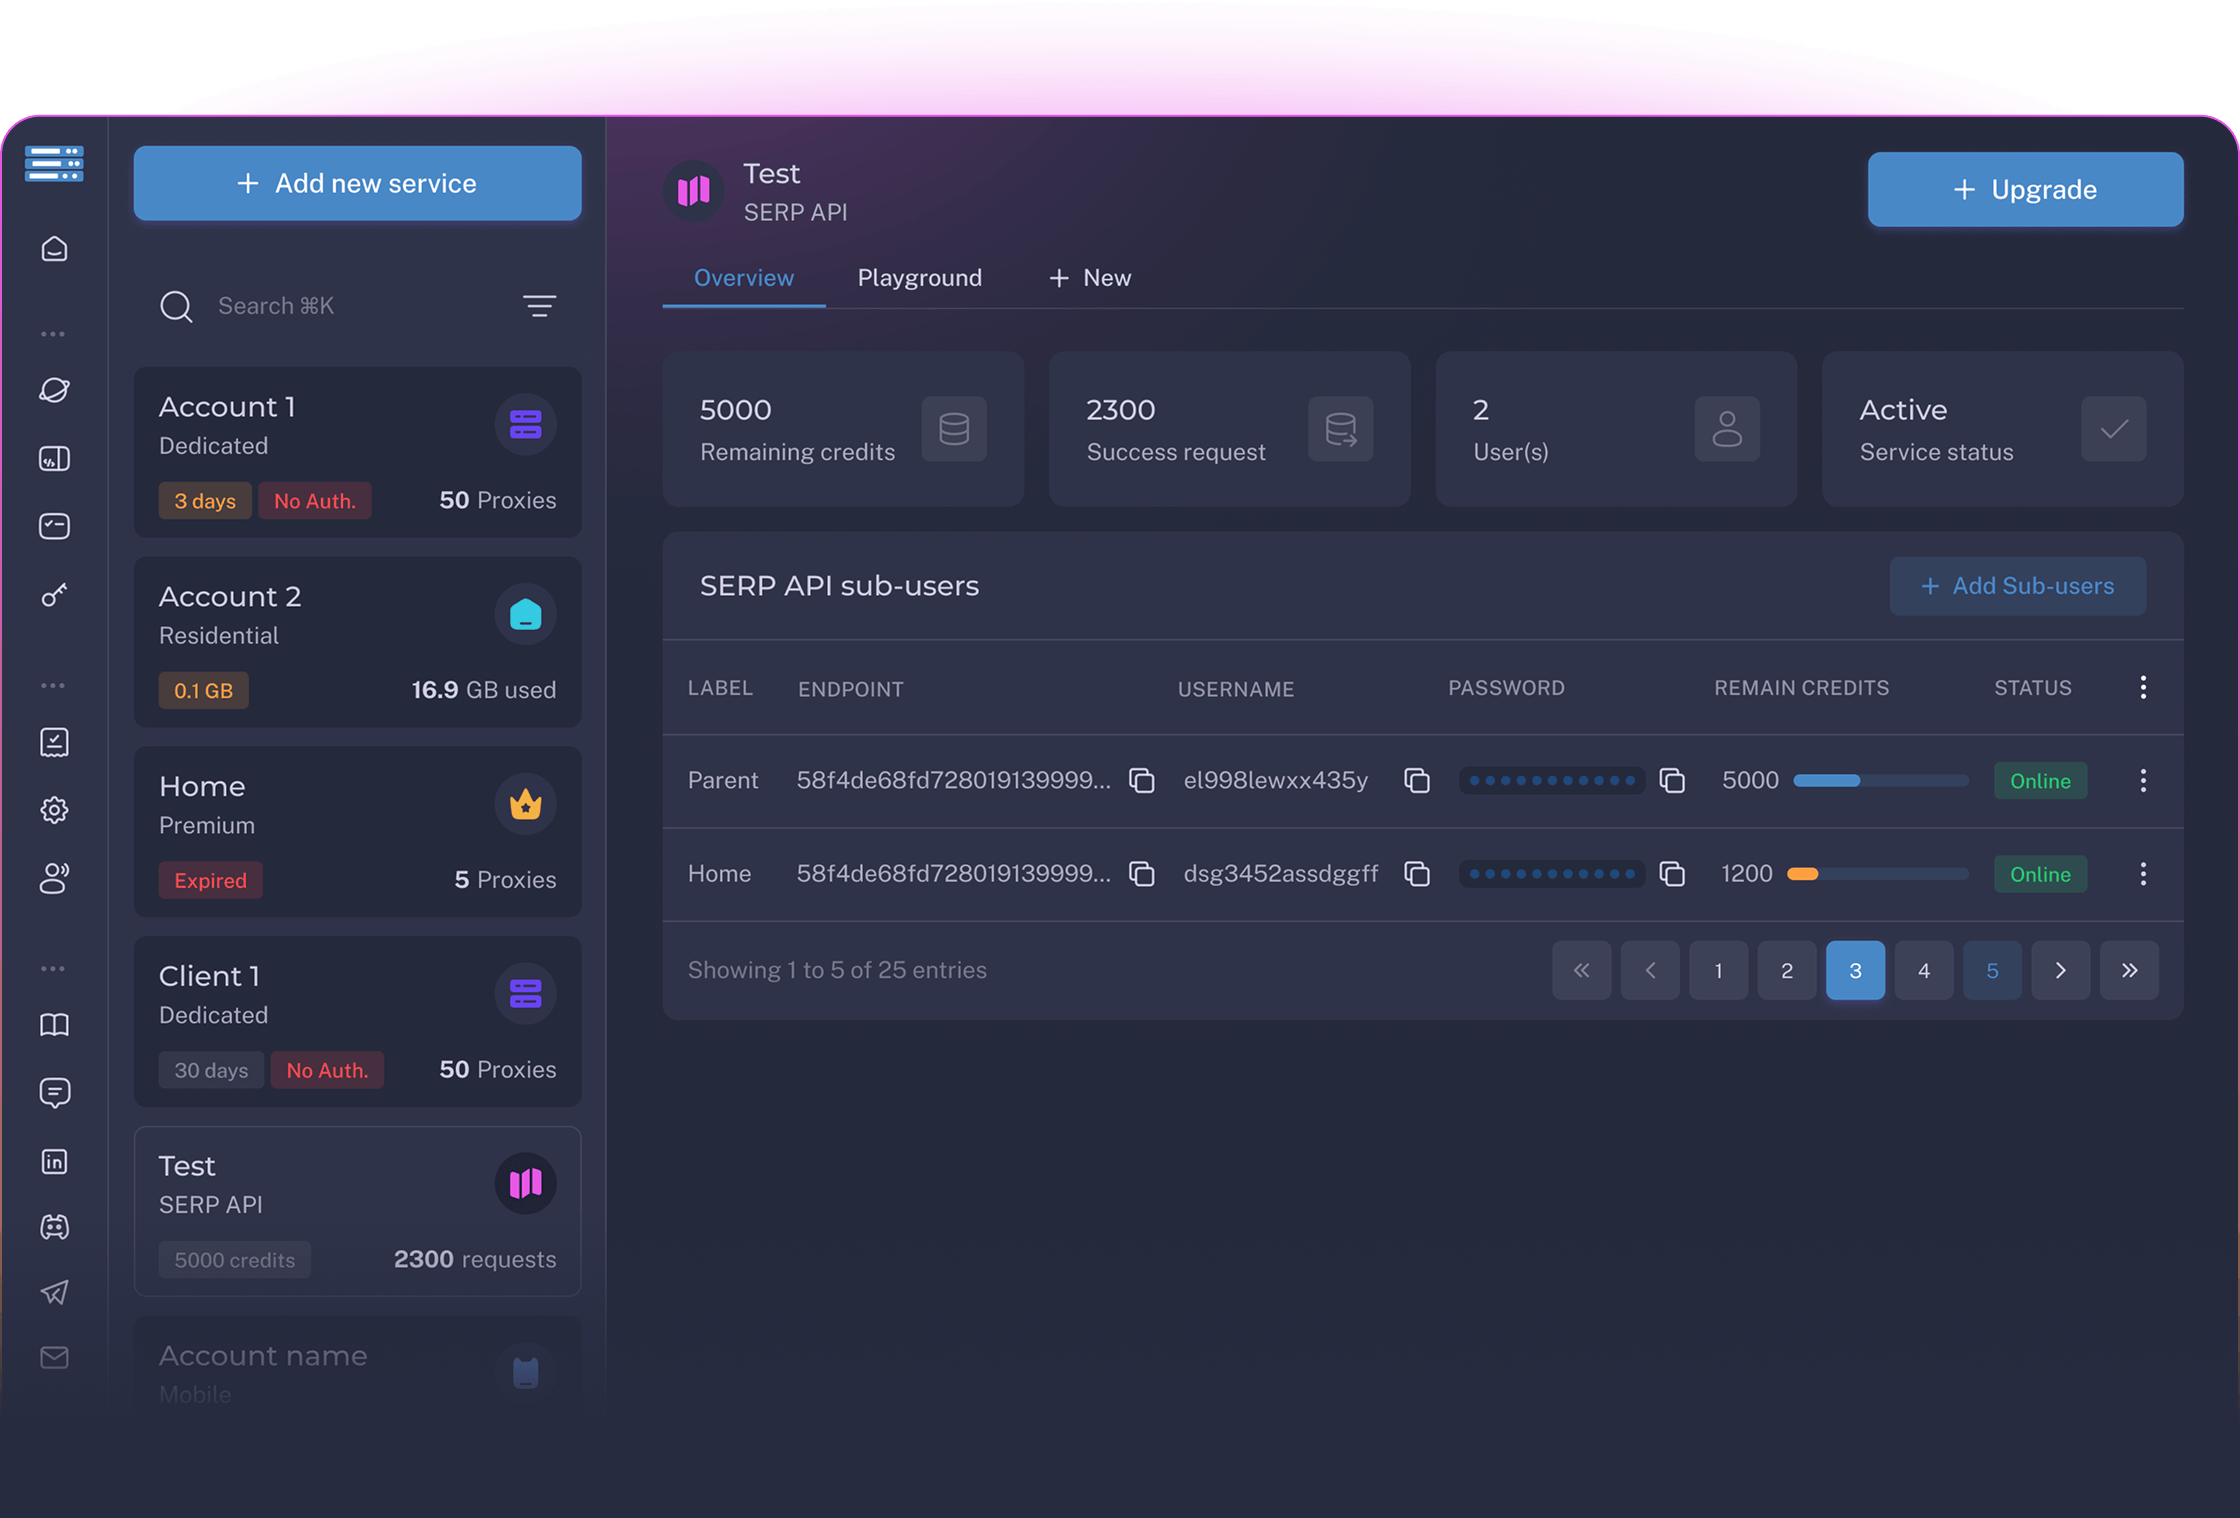
Task: Go to pagination page 4
Action: tap(1923, 970)
